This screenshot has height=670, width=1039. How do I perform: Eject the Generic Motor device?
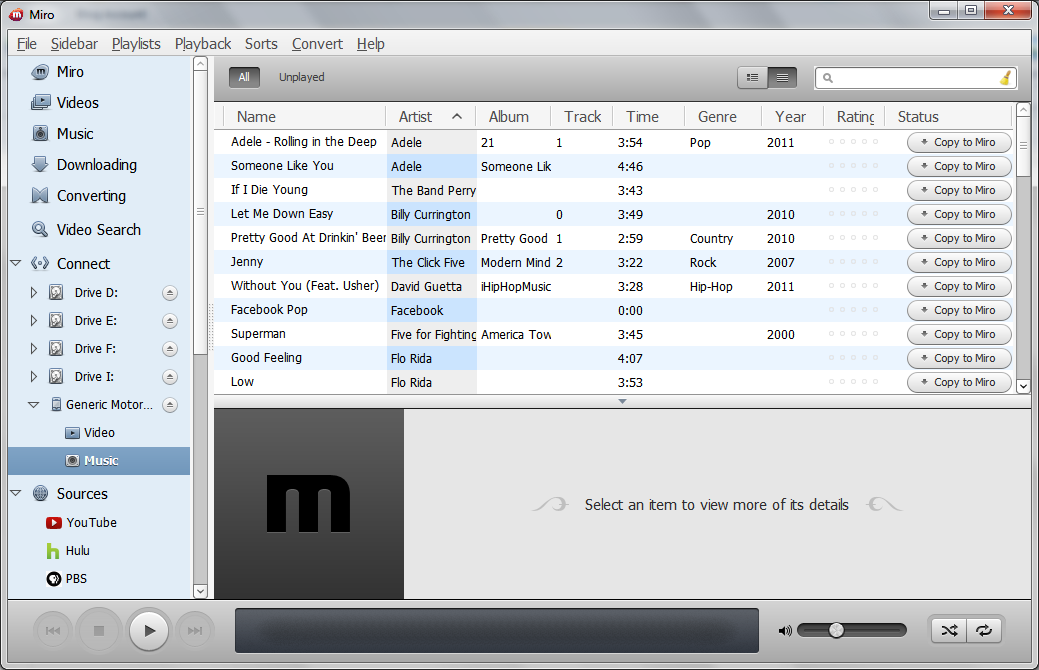[x=170, y=404]
